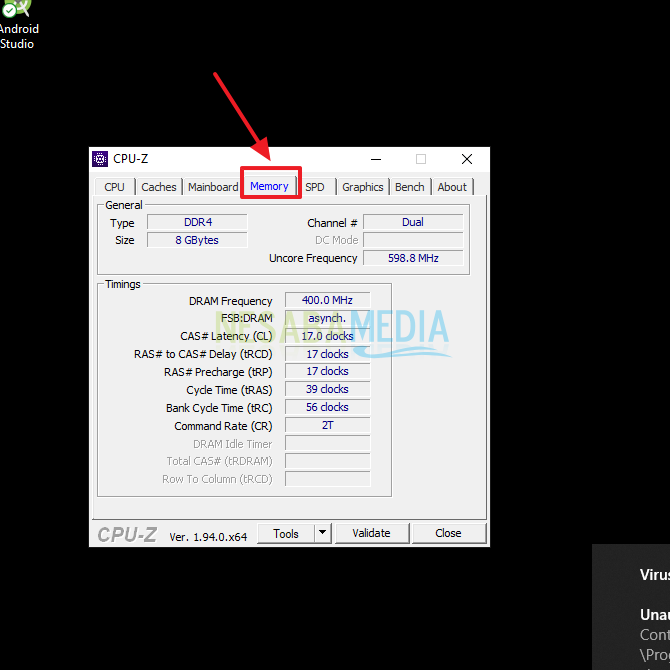Click the Ver. 1.94.0.x64 version text
670x670 pixels.
(x=208, y=537)
